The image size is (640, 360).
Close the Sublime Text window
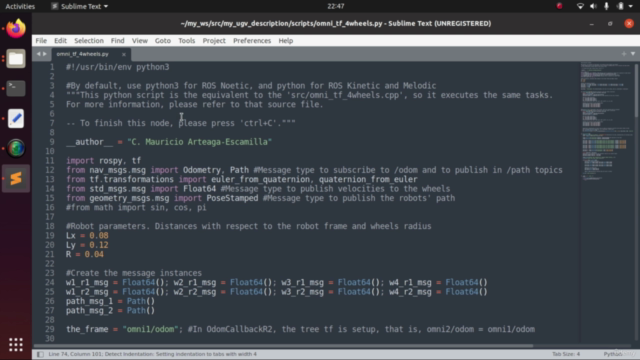tap(629, 24)
